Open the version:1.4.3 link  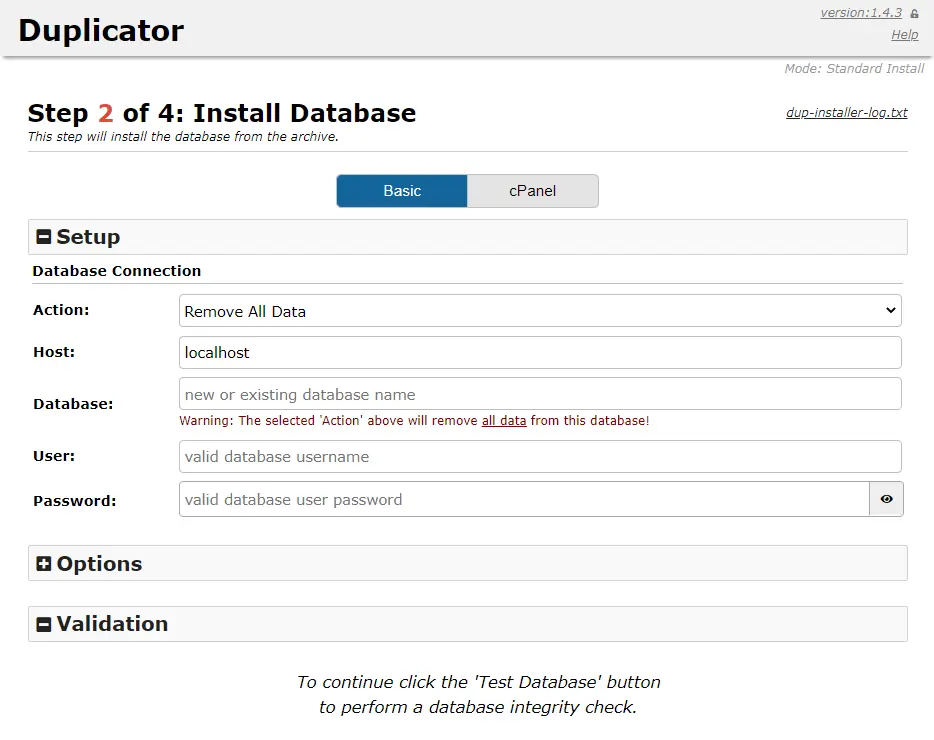(861, 13)
